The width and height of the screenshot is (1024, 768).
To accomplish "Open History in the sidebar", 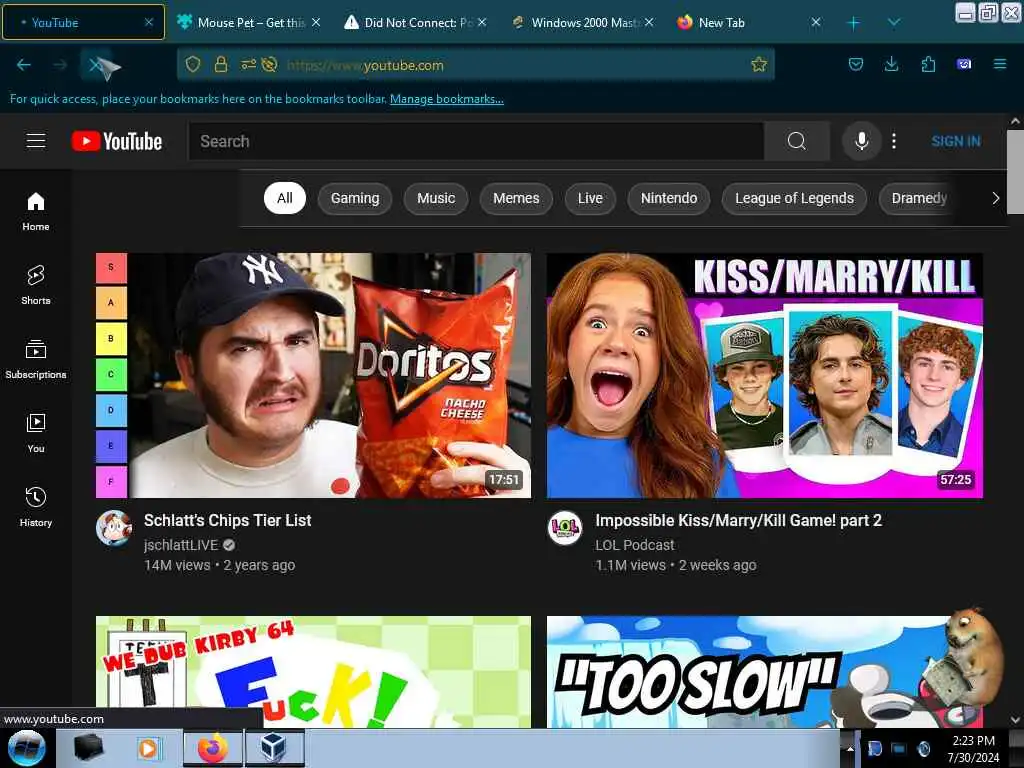I will pos(36,507).
